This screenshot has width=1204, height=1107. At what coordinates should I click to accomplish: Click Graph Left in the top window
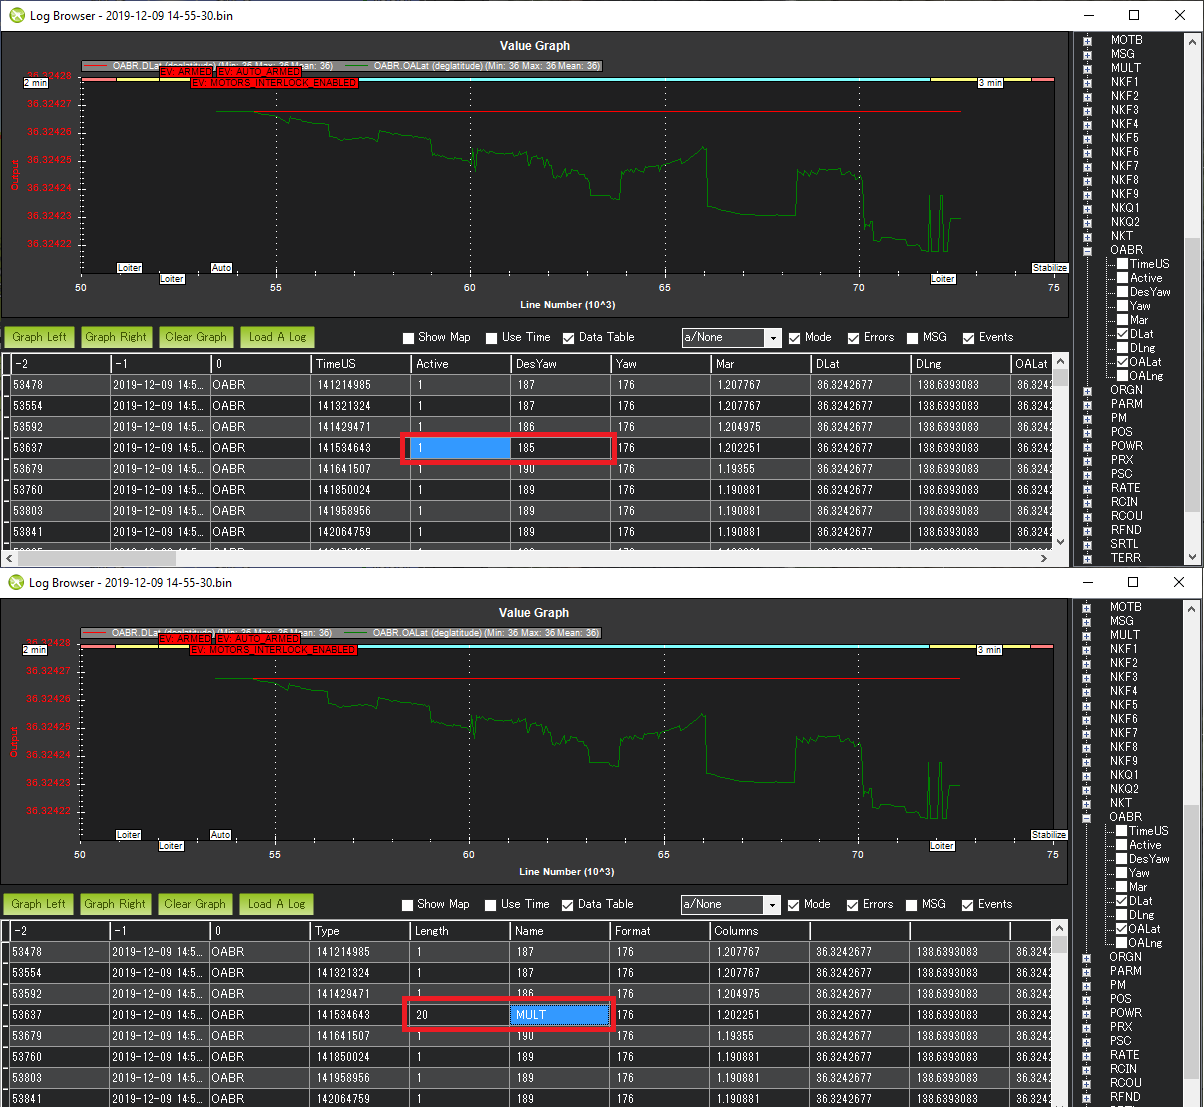tap(41, 337)
